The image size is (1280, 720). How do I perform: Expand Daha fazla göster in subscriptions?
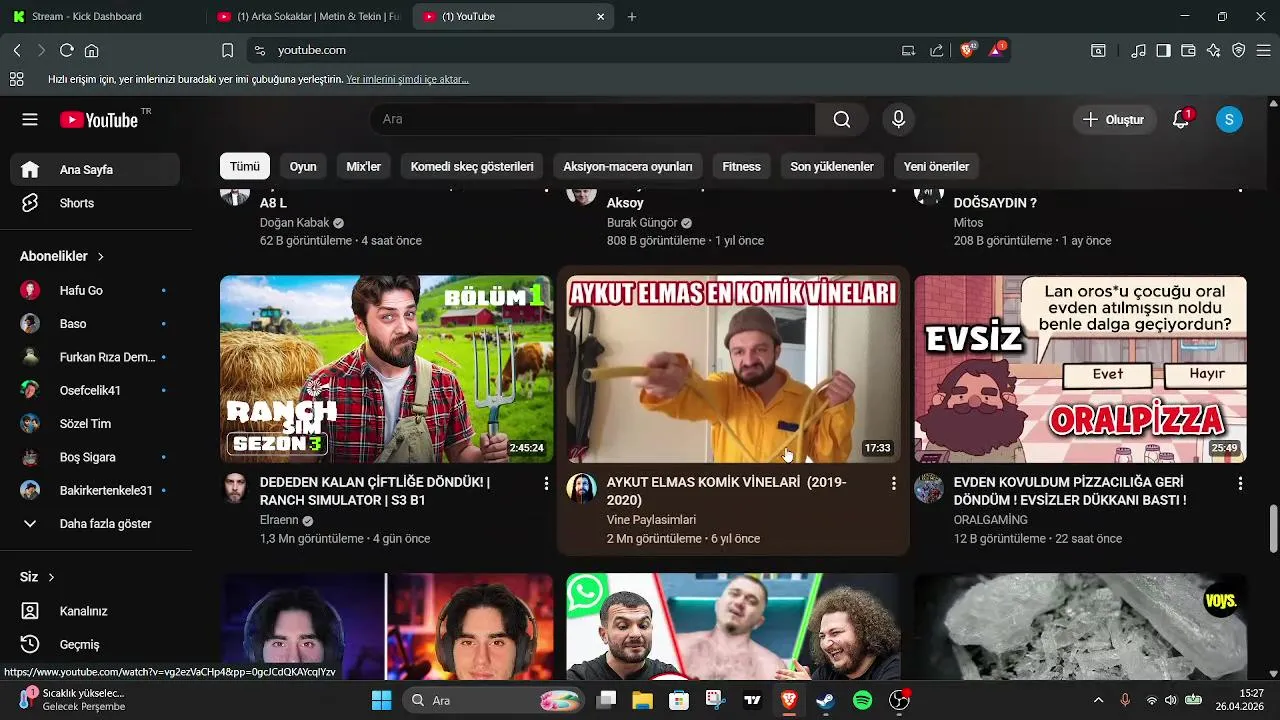coord(95,524)
